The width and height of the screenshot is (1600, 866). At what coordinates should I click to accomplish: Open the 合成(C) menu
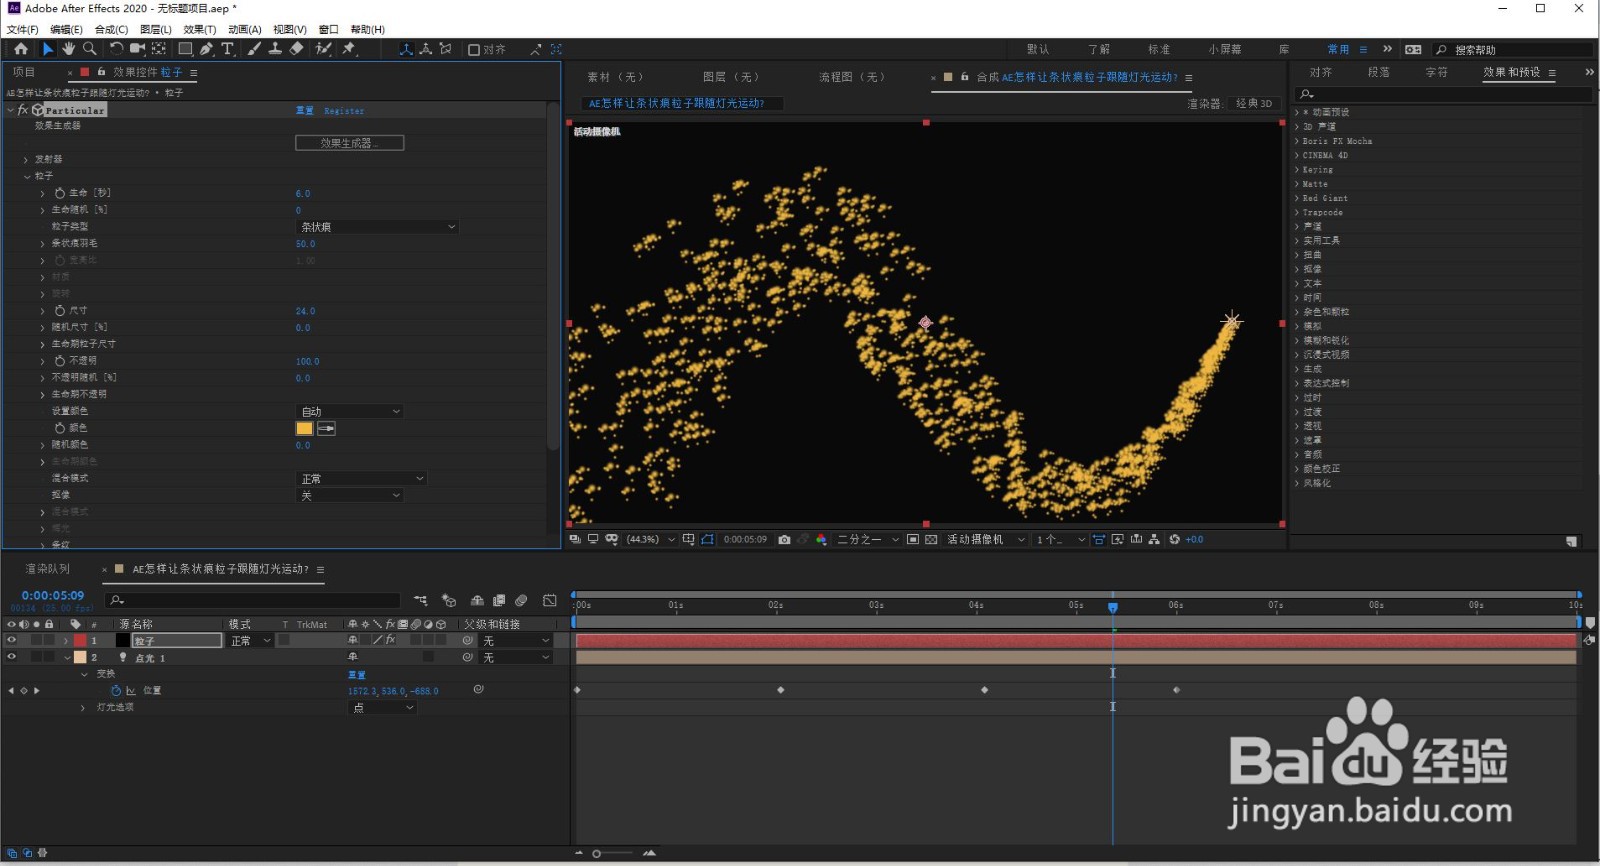click(111, 29)
